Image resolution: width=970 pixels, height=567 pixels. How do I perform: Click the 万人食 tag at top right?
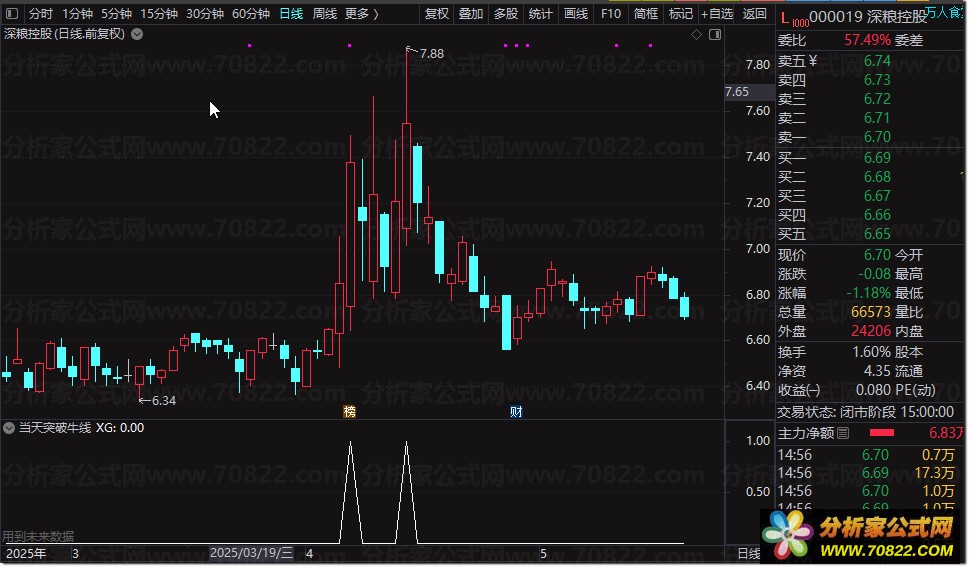point(944,12)
